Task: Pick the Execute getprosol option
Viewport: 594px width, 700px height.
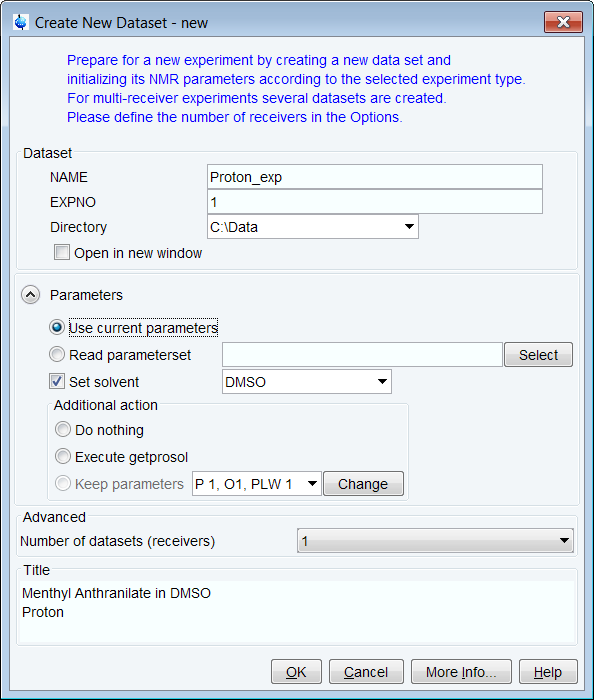Action: (62, 457)
